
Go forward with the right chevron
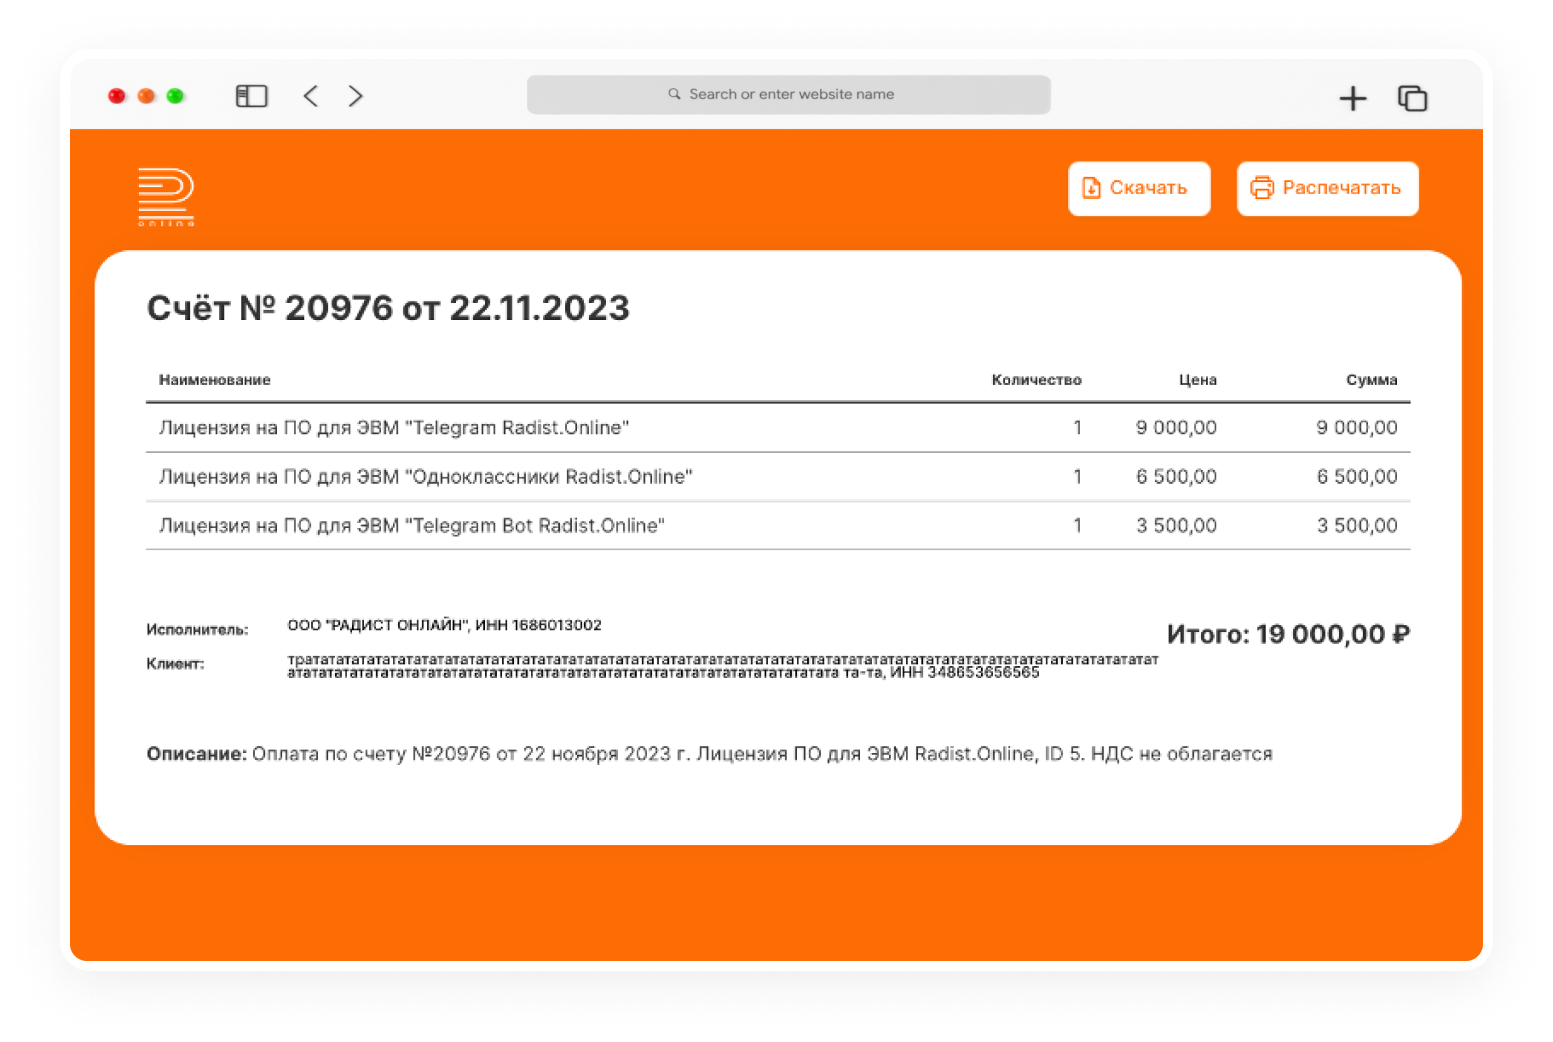coord(355,96)
